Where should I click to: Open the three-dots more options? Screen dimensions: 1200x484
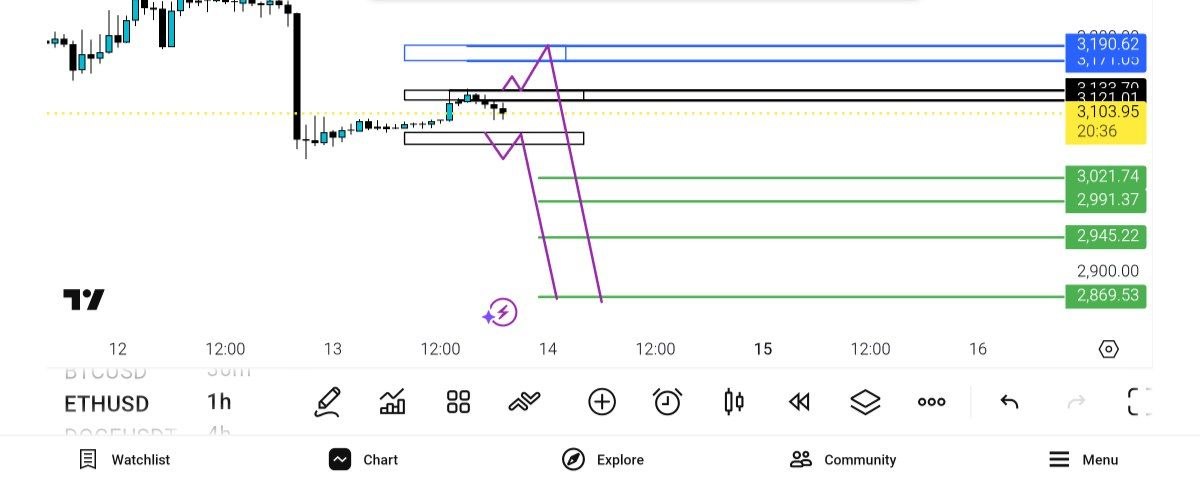[931, 402]
